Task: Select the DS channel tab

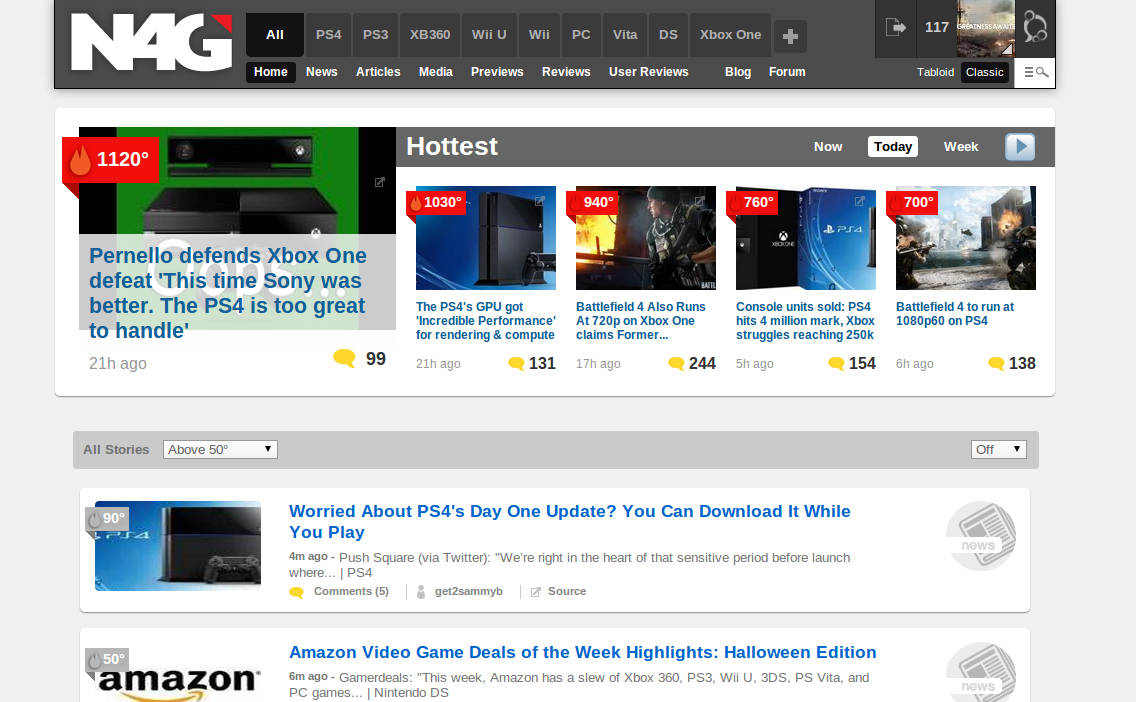Action: [x=668, y=35]
